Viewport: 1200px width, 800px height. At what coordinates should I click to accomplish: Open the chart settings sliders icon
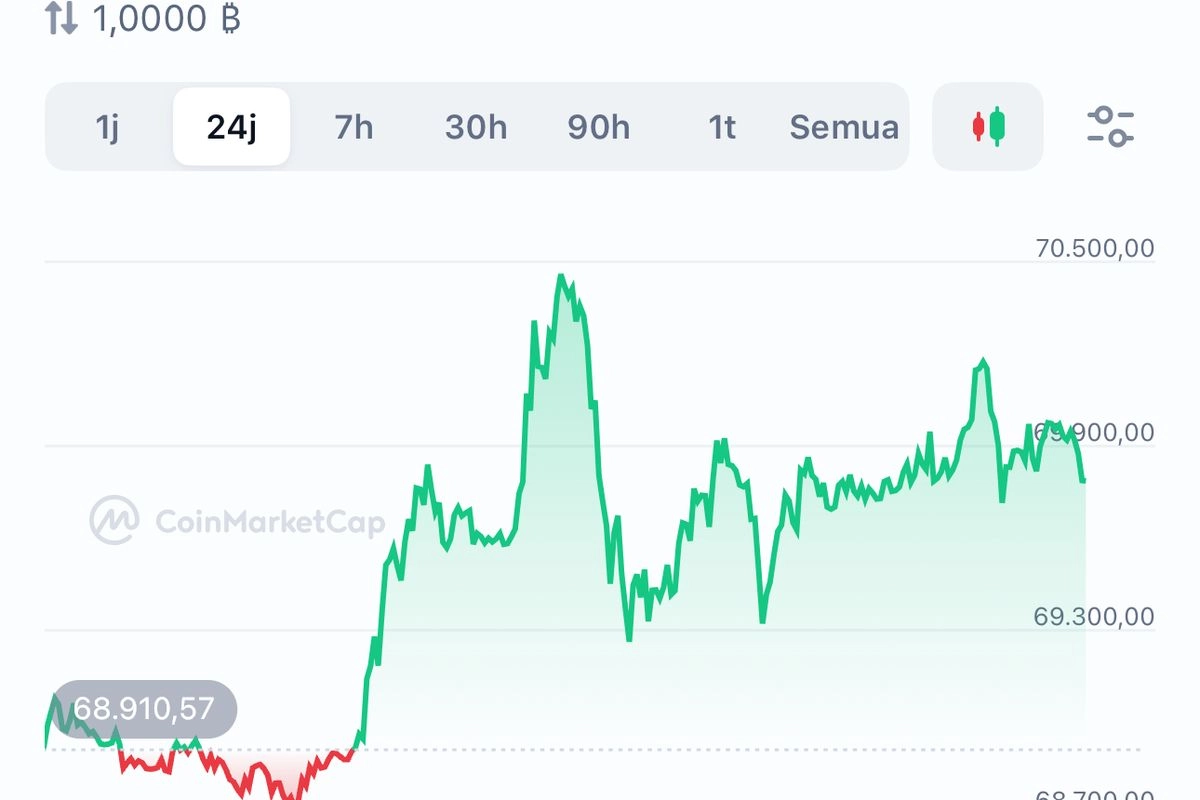tap(1113, 127)
